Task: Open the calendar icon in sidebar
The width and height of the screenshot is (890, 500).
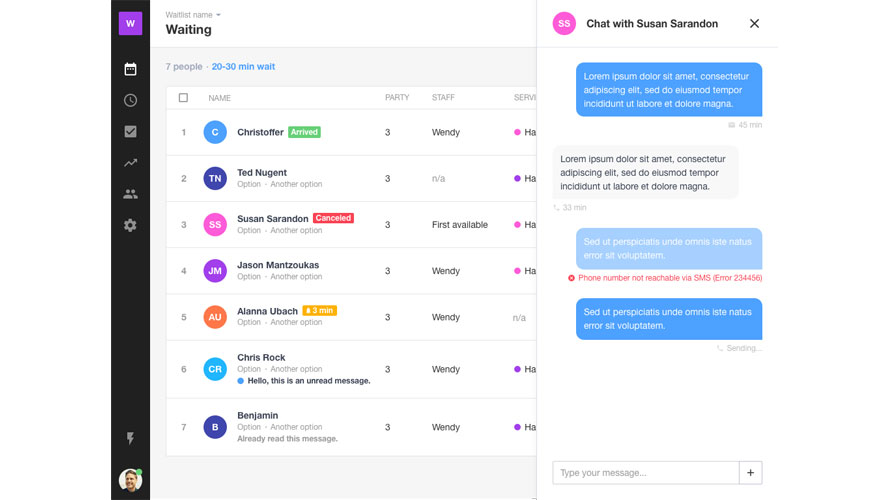Action: (130, 69)
